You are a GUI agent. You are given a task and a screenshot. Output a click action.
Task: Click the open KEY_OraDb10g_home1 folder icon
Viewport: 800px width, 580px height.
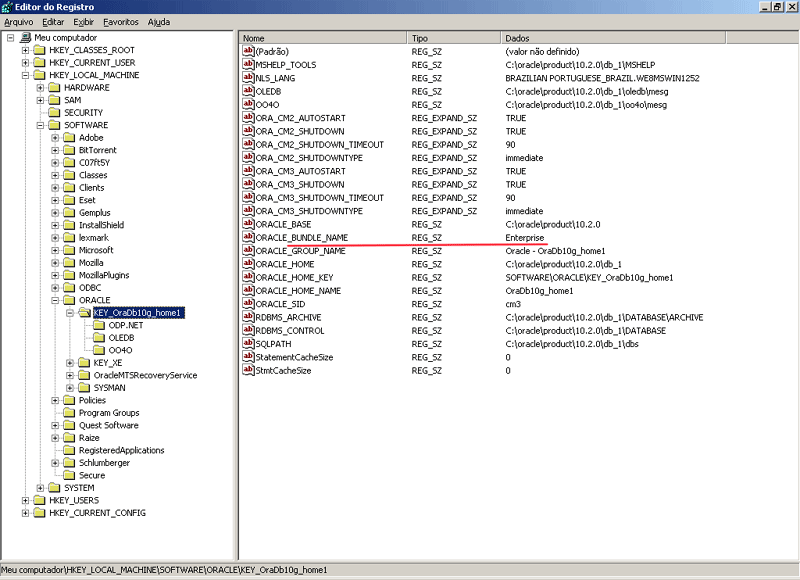(85, 313)
